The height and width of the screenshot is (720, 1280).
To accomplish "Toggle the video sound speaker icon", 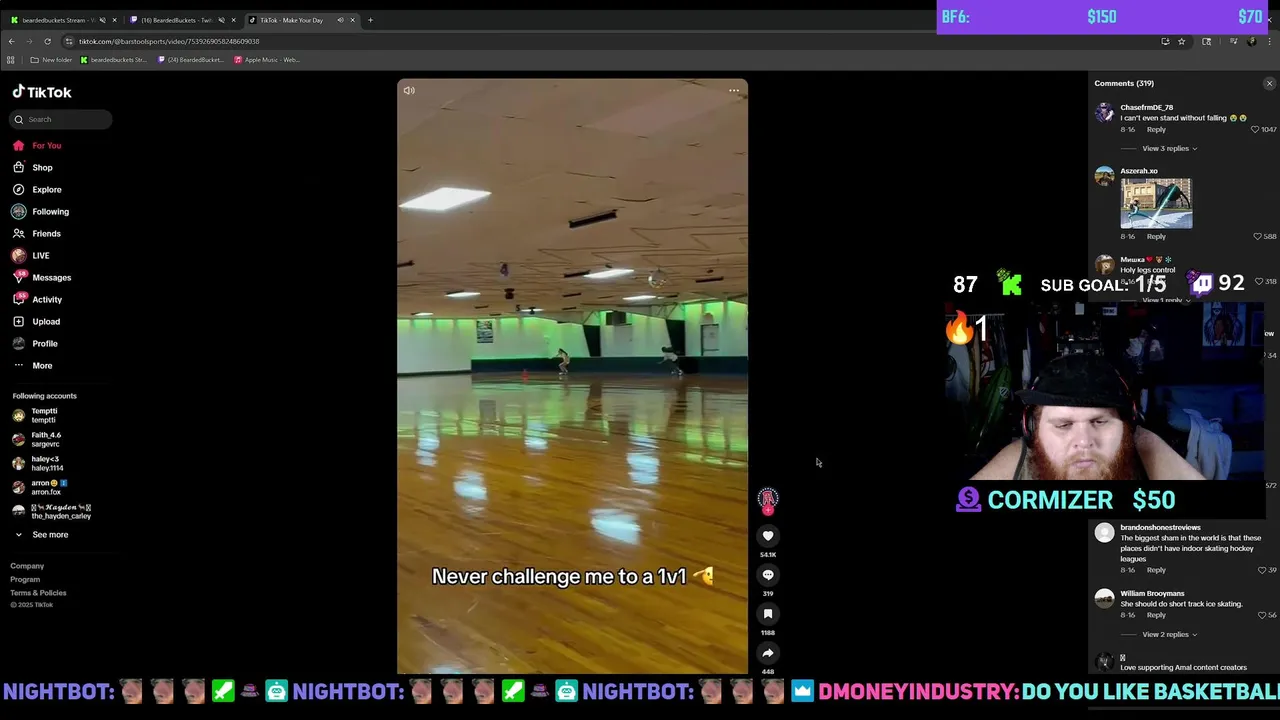I will point(409,90).
